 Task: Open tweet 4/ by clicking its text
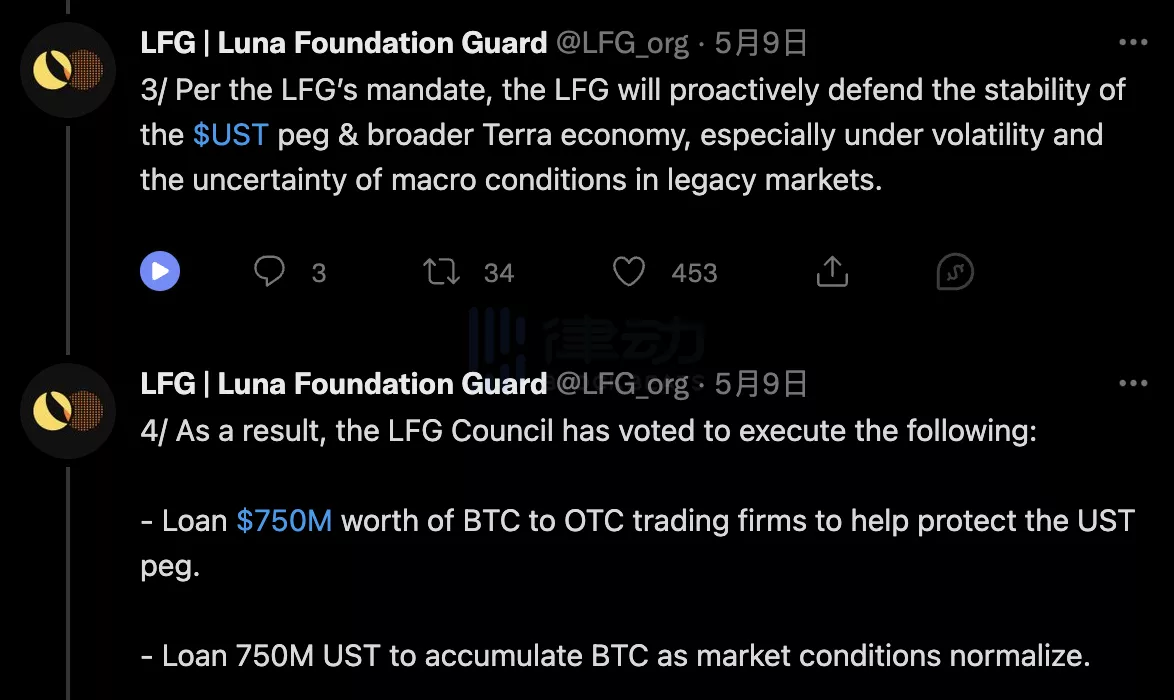(x=590, y=432)
